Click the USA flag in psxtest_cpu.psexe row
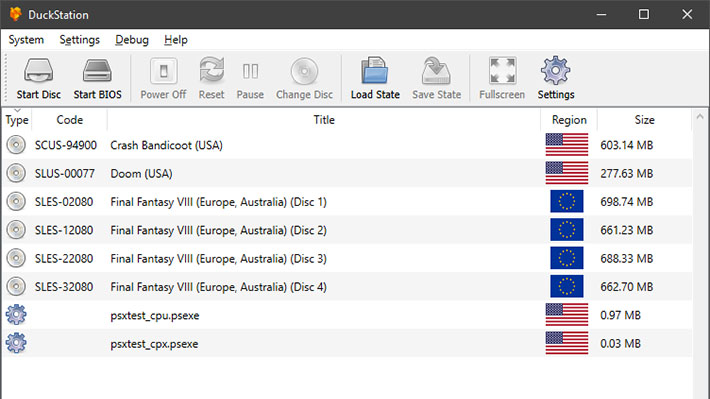The height and width of the screenshot is (399, 710). point(567,315)
